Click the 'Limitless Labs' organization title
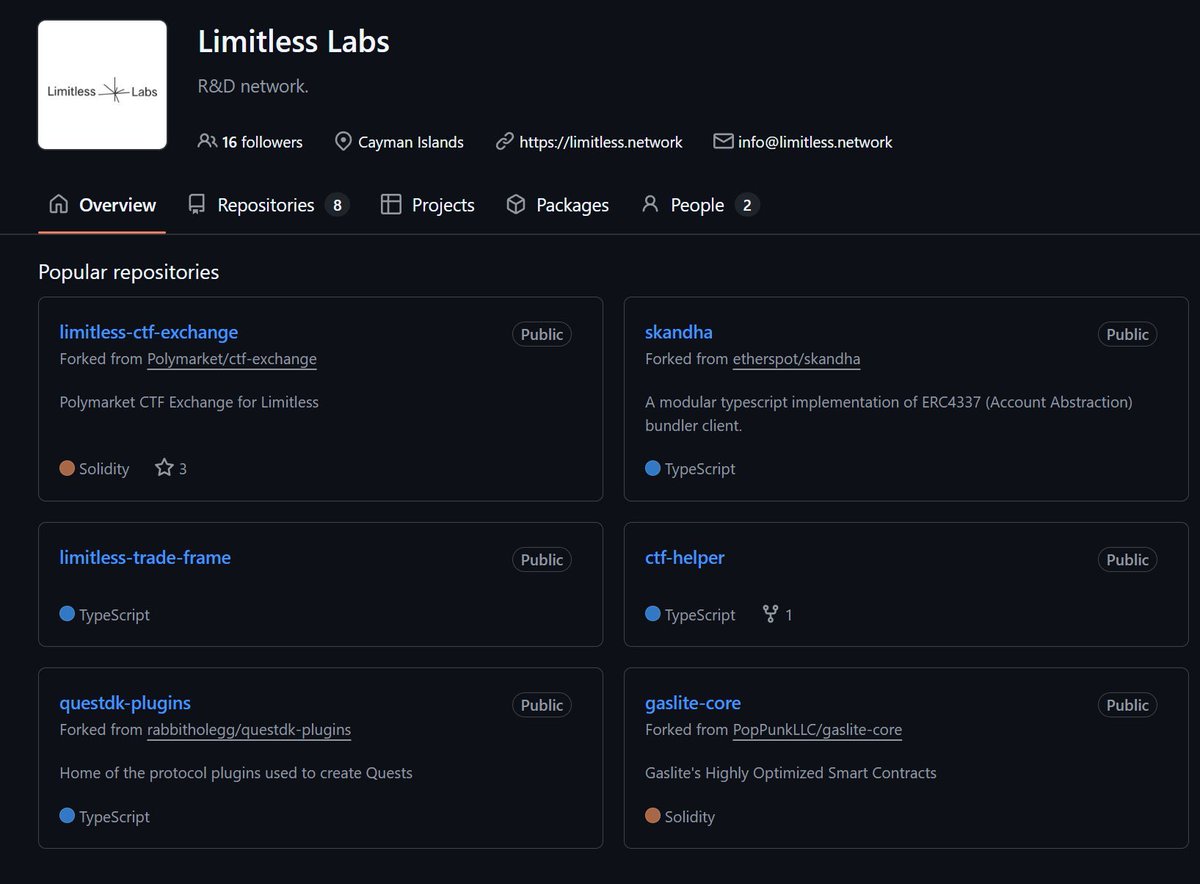This screenshot has width=1200, height=884. [294, 42]
